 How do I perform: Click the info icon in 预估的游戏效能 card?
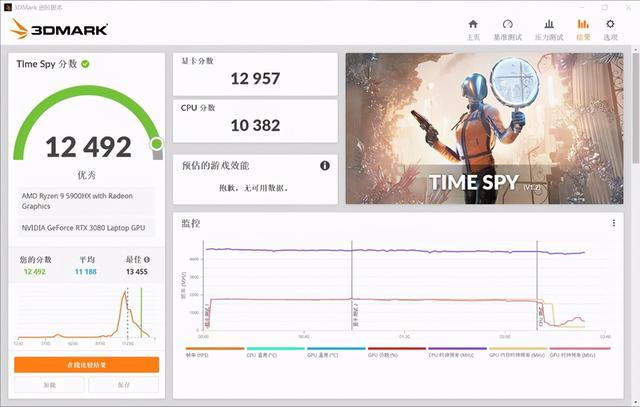pos(325,165)
